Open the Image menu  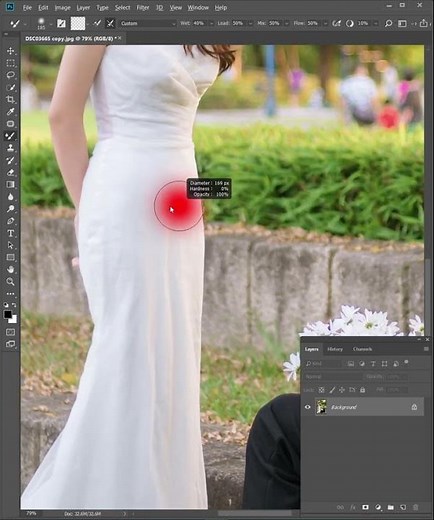coord(62,7)
